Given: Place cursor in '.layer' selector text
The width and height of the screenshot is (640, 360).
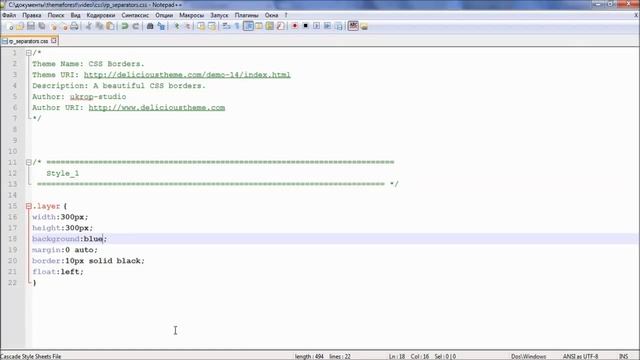Looking at the screenshot, I should click(47, 206).
